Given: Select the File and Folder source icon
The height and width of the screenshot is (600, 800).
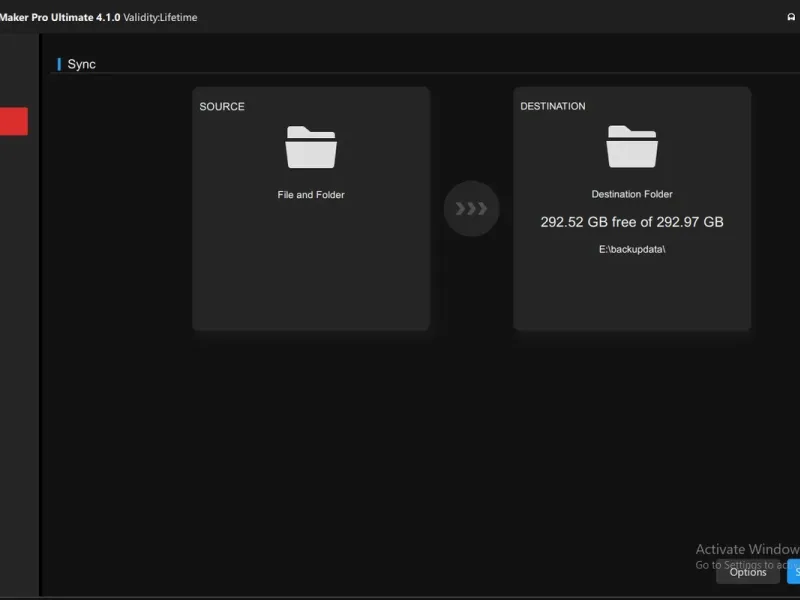Looking at the screenshot, I should 311,147.
